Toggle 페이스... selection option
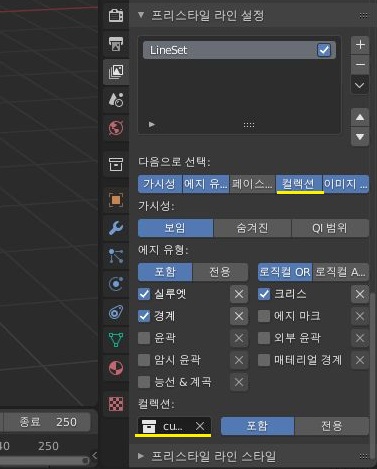 252,184
